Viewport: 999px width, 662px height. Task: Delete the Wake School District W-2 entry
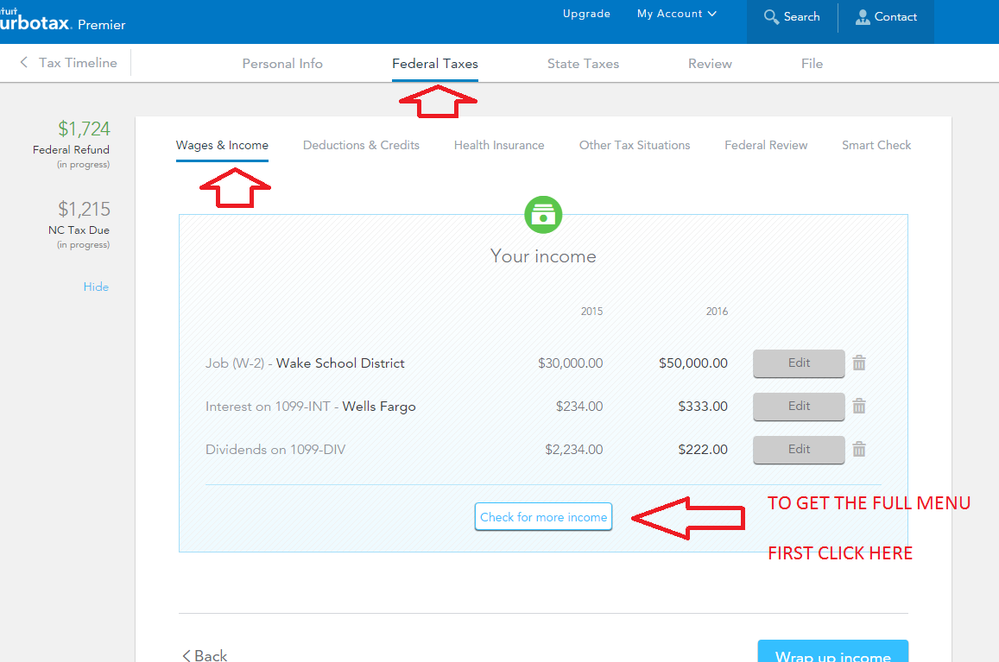pos(859,363)
